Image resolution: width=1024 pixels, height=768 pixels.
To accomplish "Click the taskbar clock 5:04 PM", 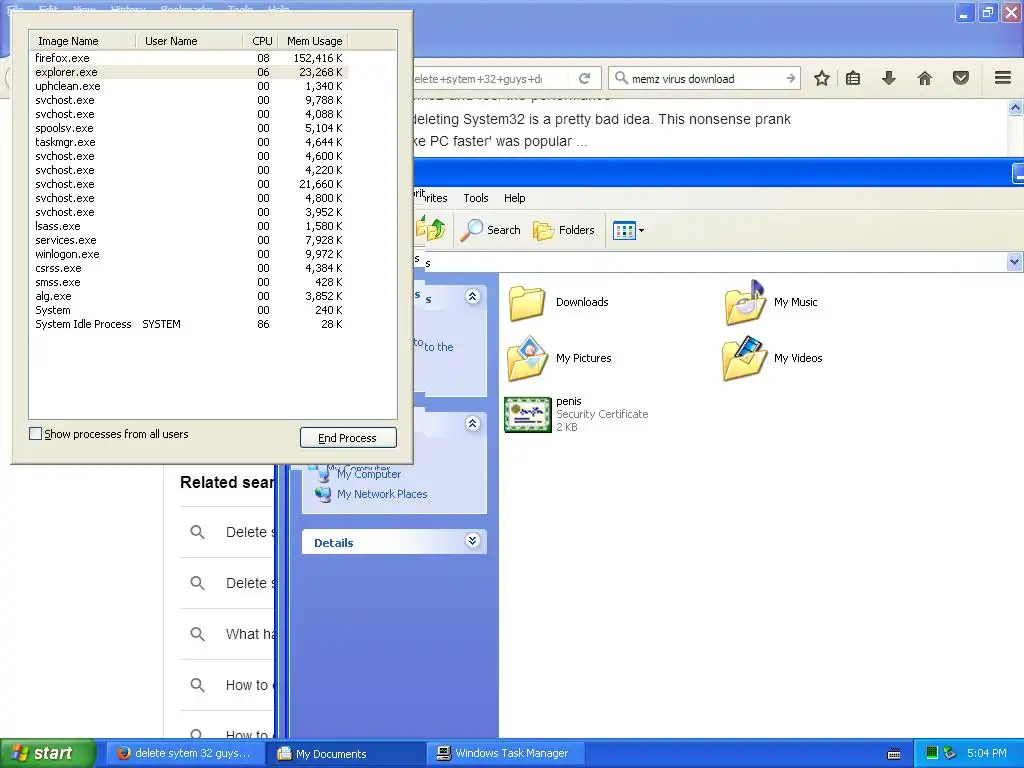I will click(987, 753).
